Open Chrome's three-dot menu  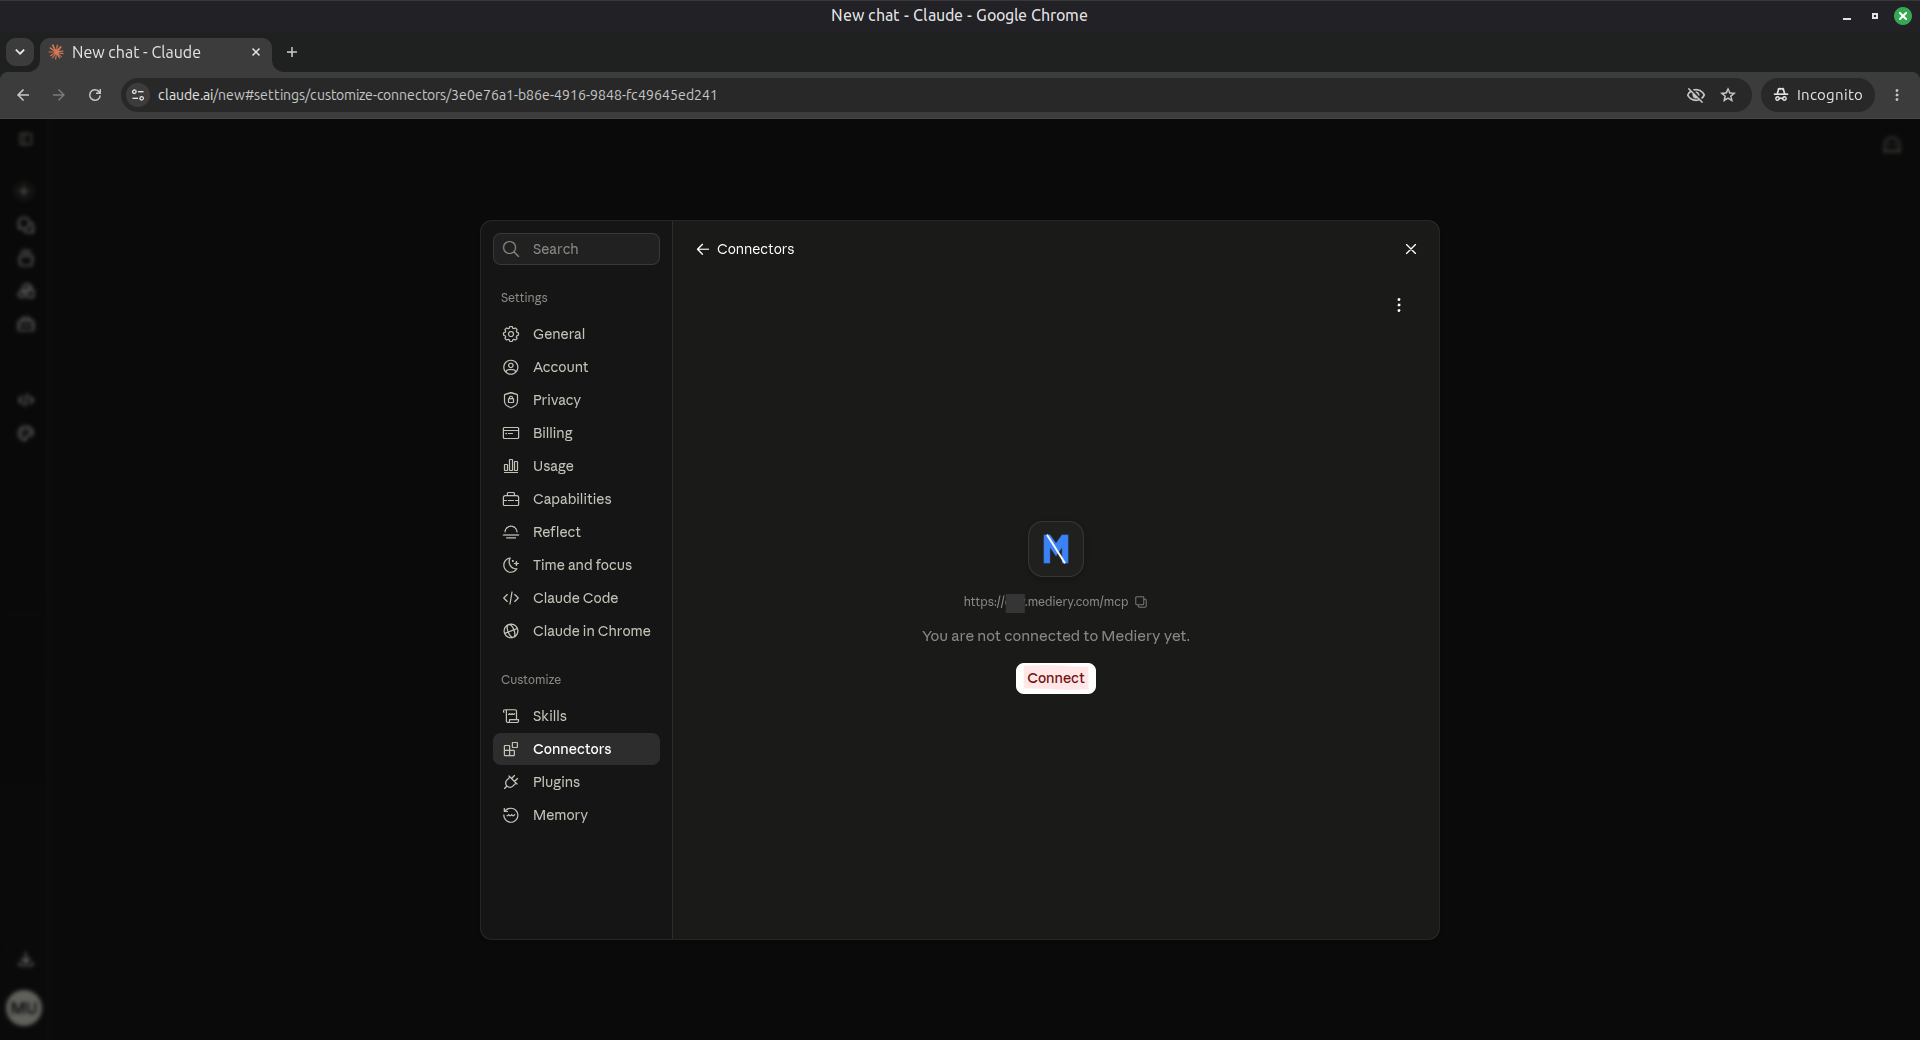(1897, 95)
